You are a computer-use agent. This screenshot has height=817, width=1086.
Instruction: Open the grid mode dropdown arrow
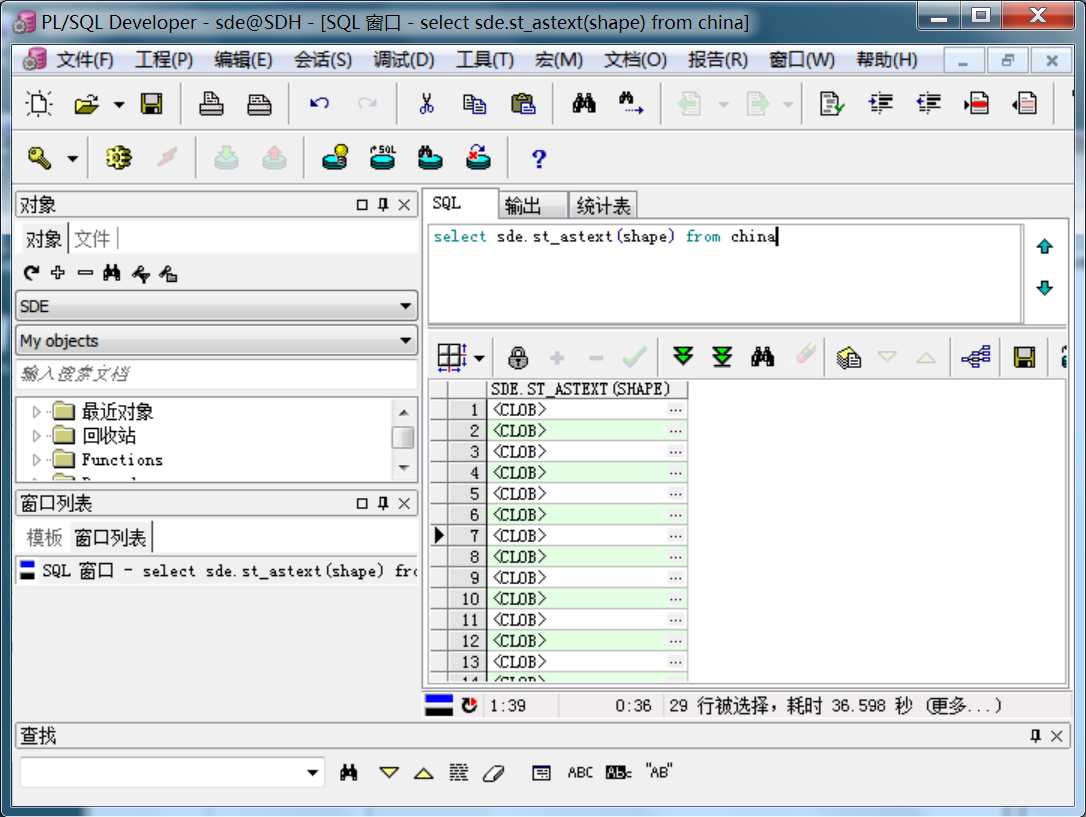(479, 359)
